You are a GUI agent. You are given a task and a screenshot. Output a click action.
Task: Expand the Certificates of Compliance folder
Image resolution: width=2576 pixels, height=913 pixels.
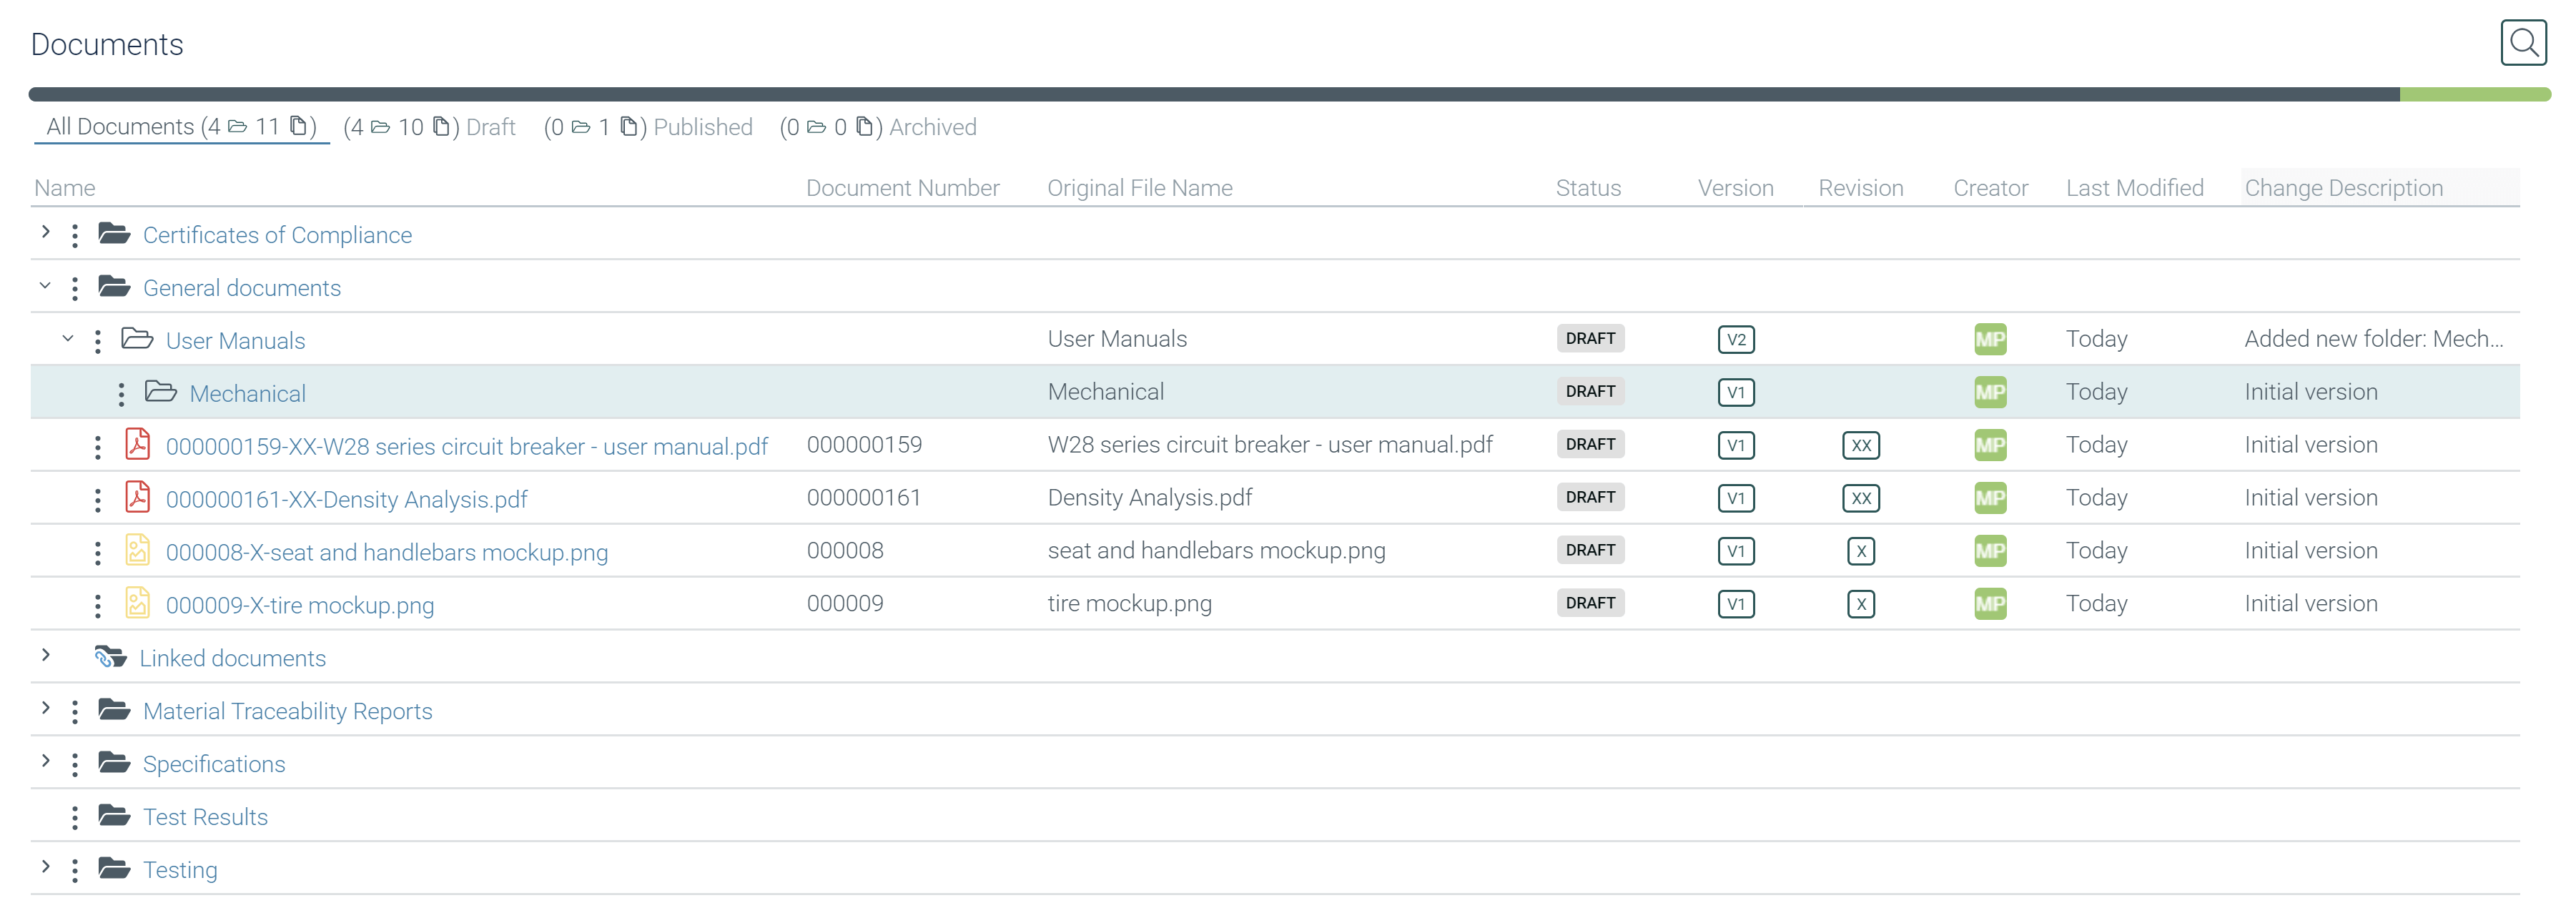pyautogui.click(x=46, y=232)
